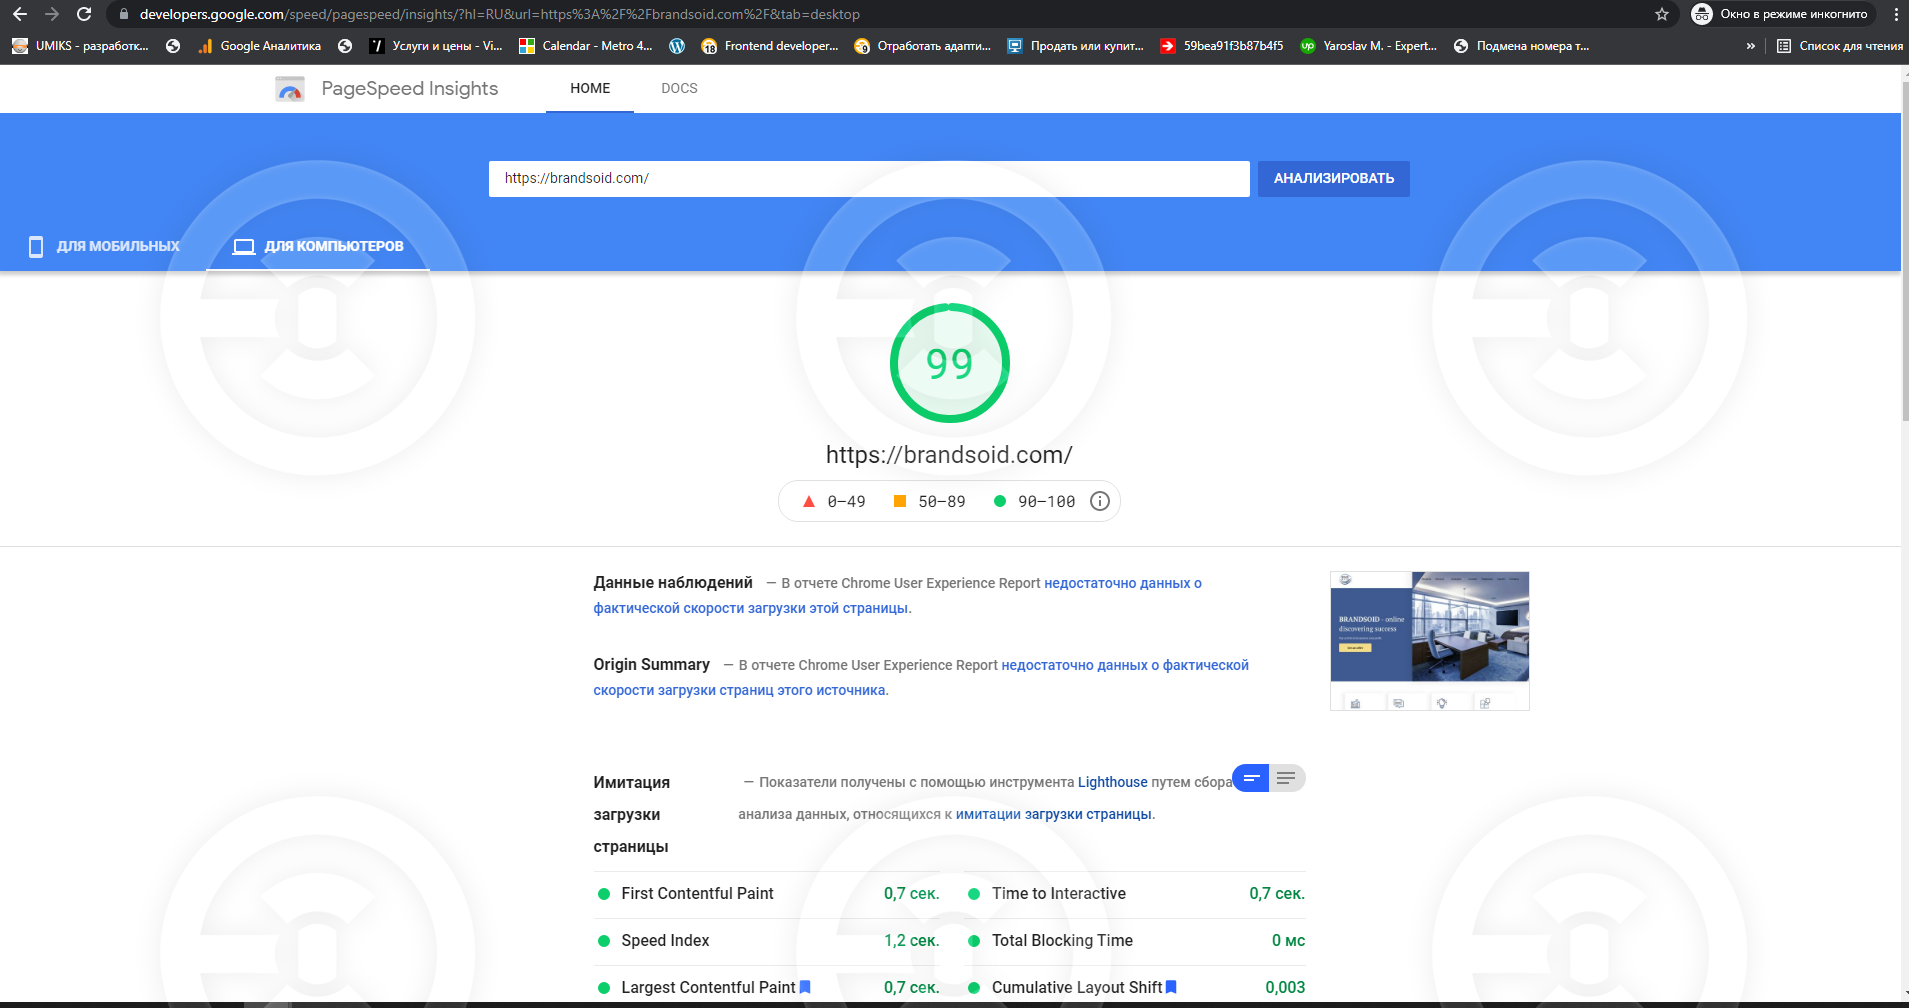Click the padlock site info icon
Image resolution: width=1909 pixels, height=1008 pixels.
point(124,14)
